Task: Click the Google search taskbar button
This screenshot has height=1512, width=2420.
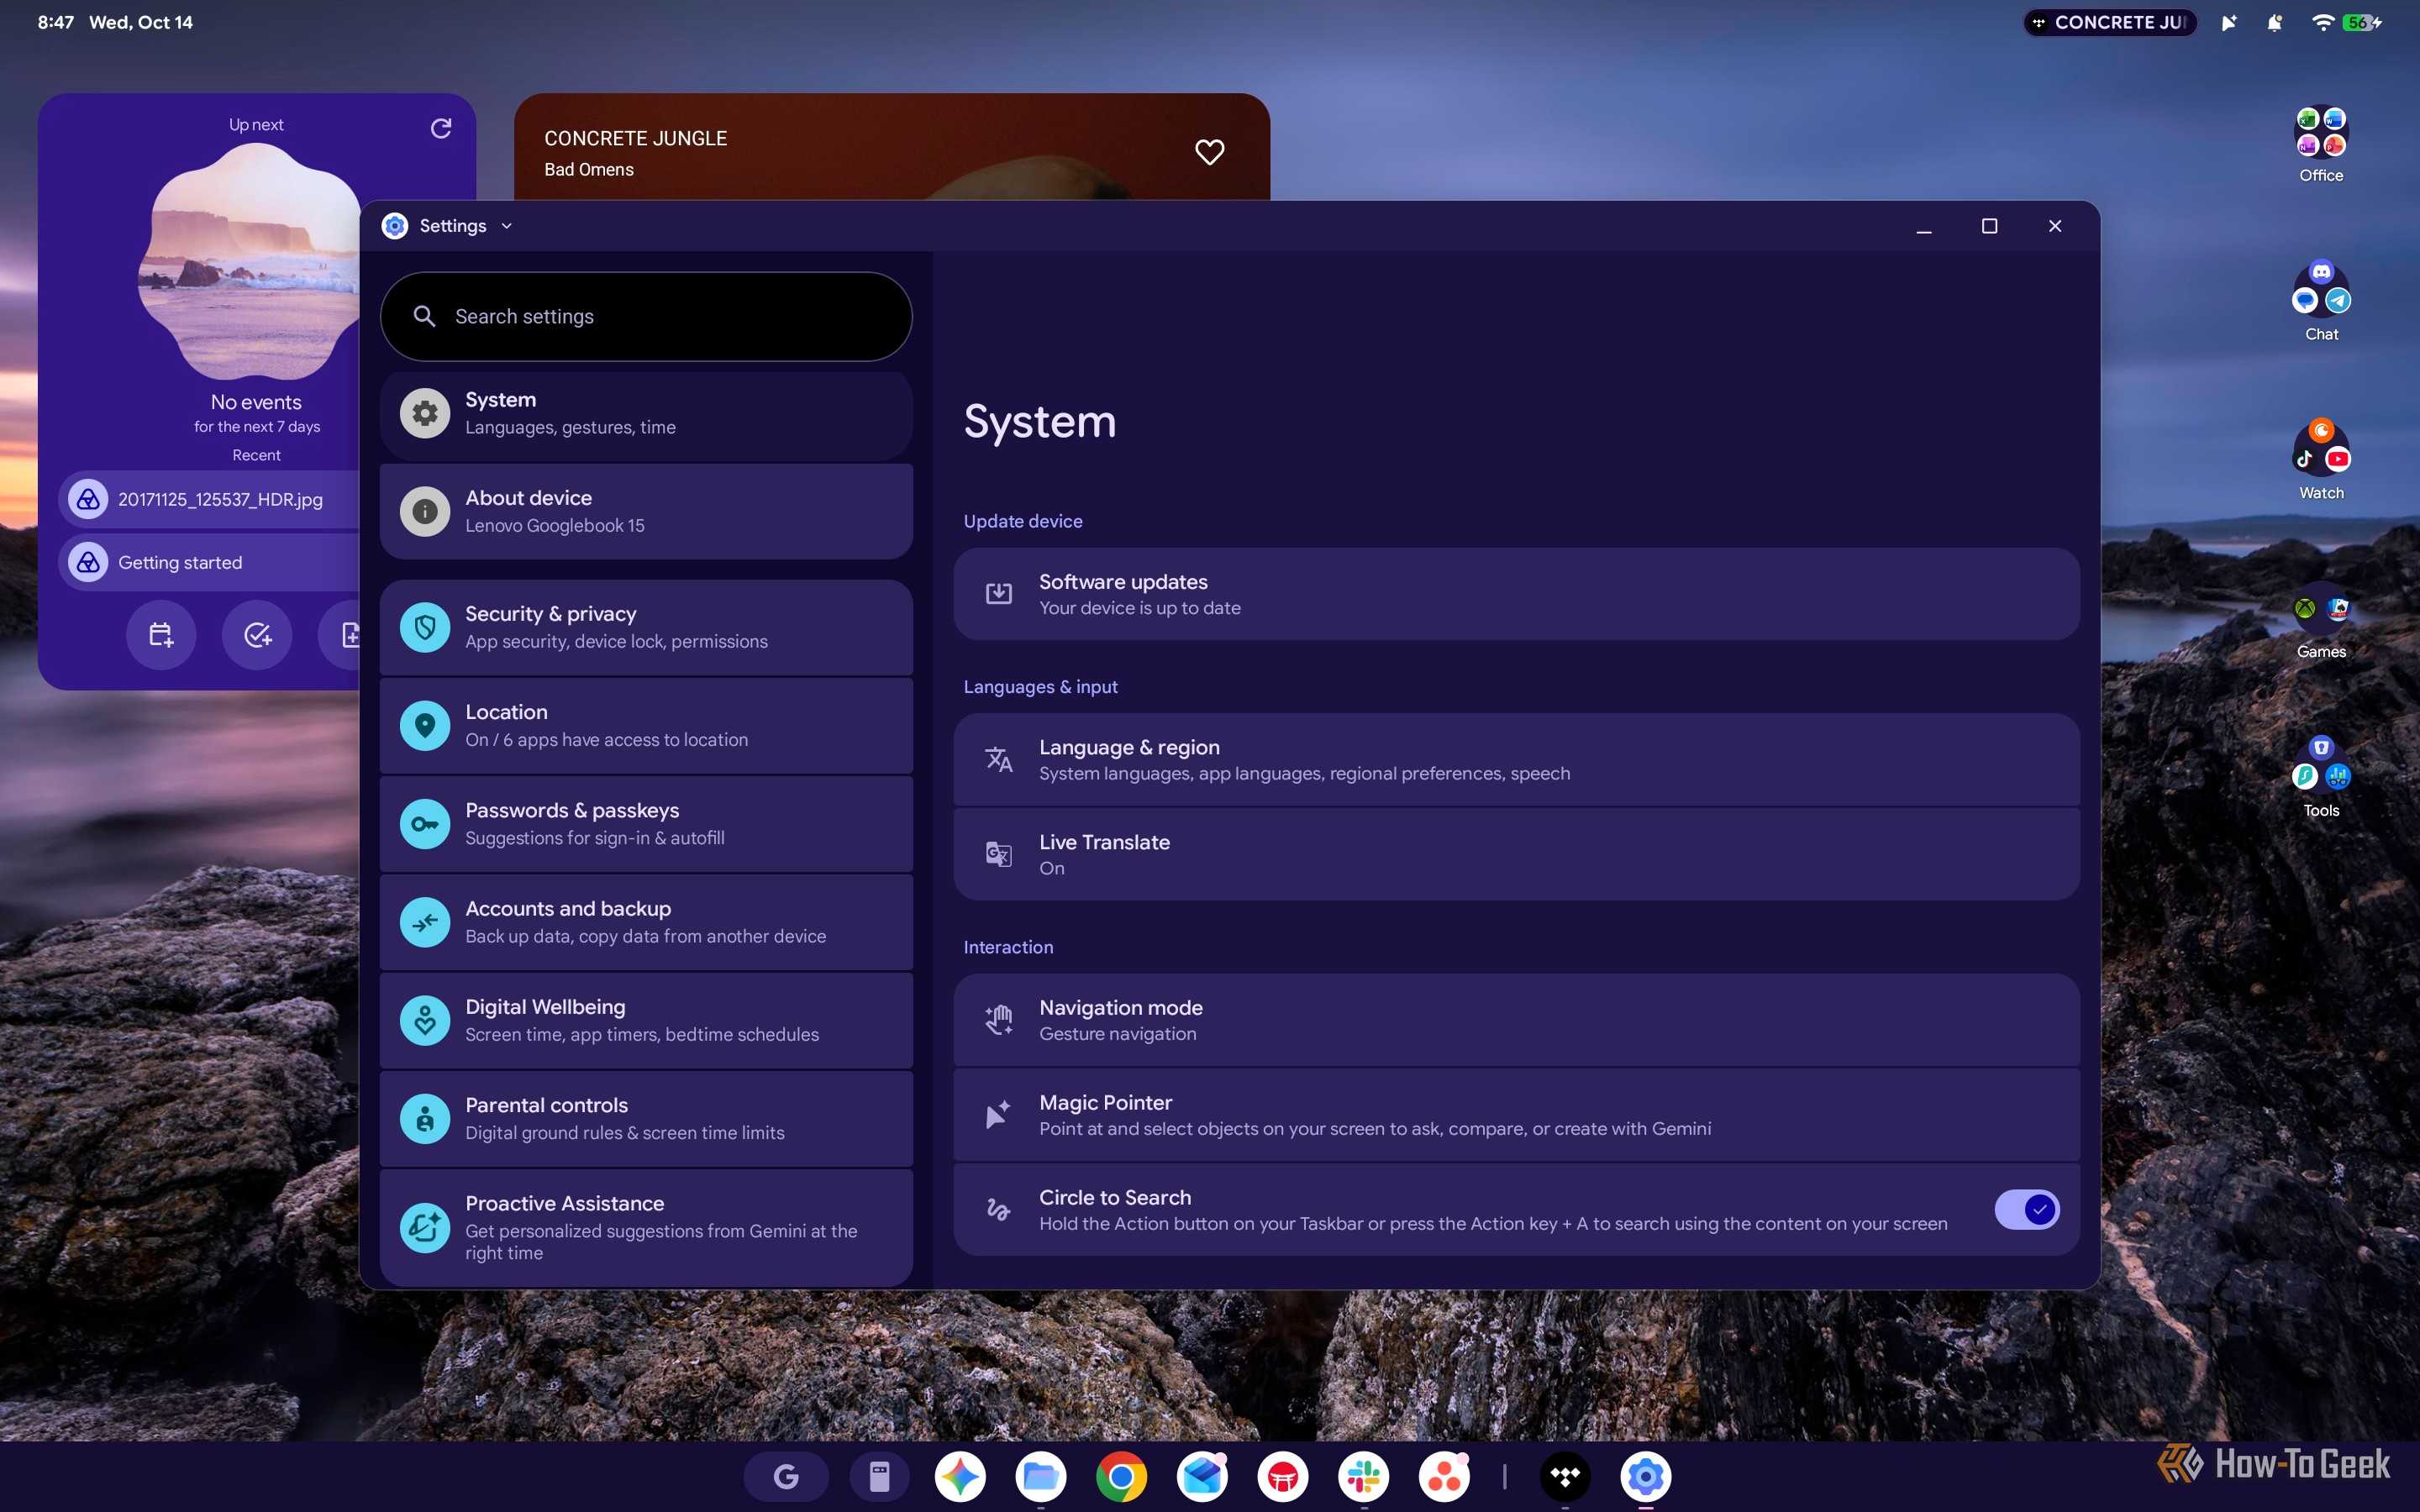Action: point(786,1476)
